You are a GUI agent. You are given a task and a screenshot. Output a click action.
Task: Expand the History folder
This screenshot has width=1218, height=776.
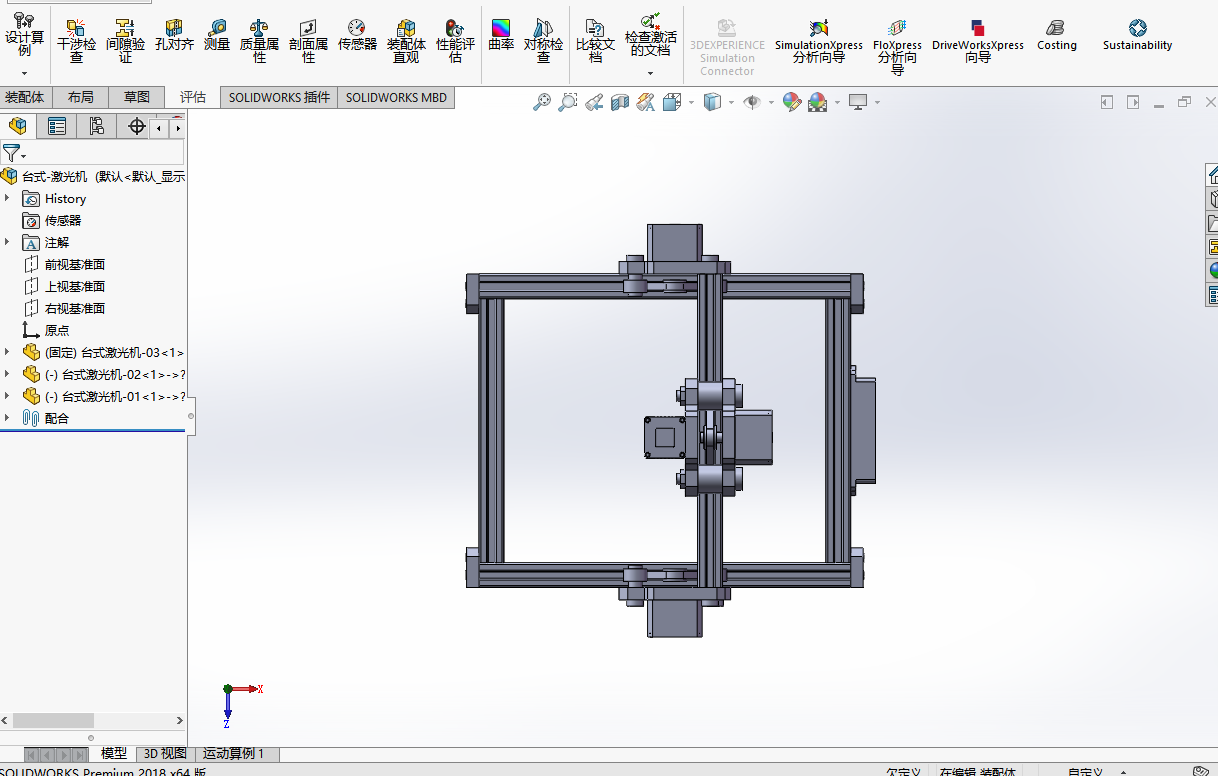tap(7, 199)
